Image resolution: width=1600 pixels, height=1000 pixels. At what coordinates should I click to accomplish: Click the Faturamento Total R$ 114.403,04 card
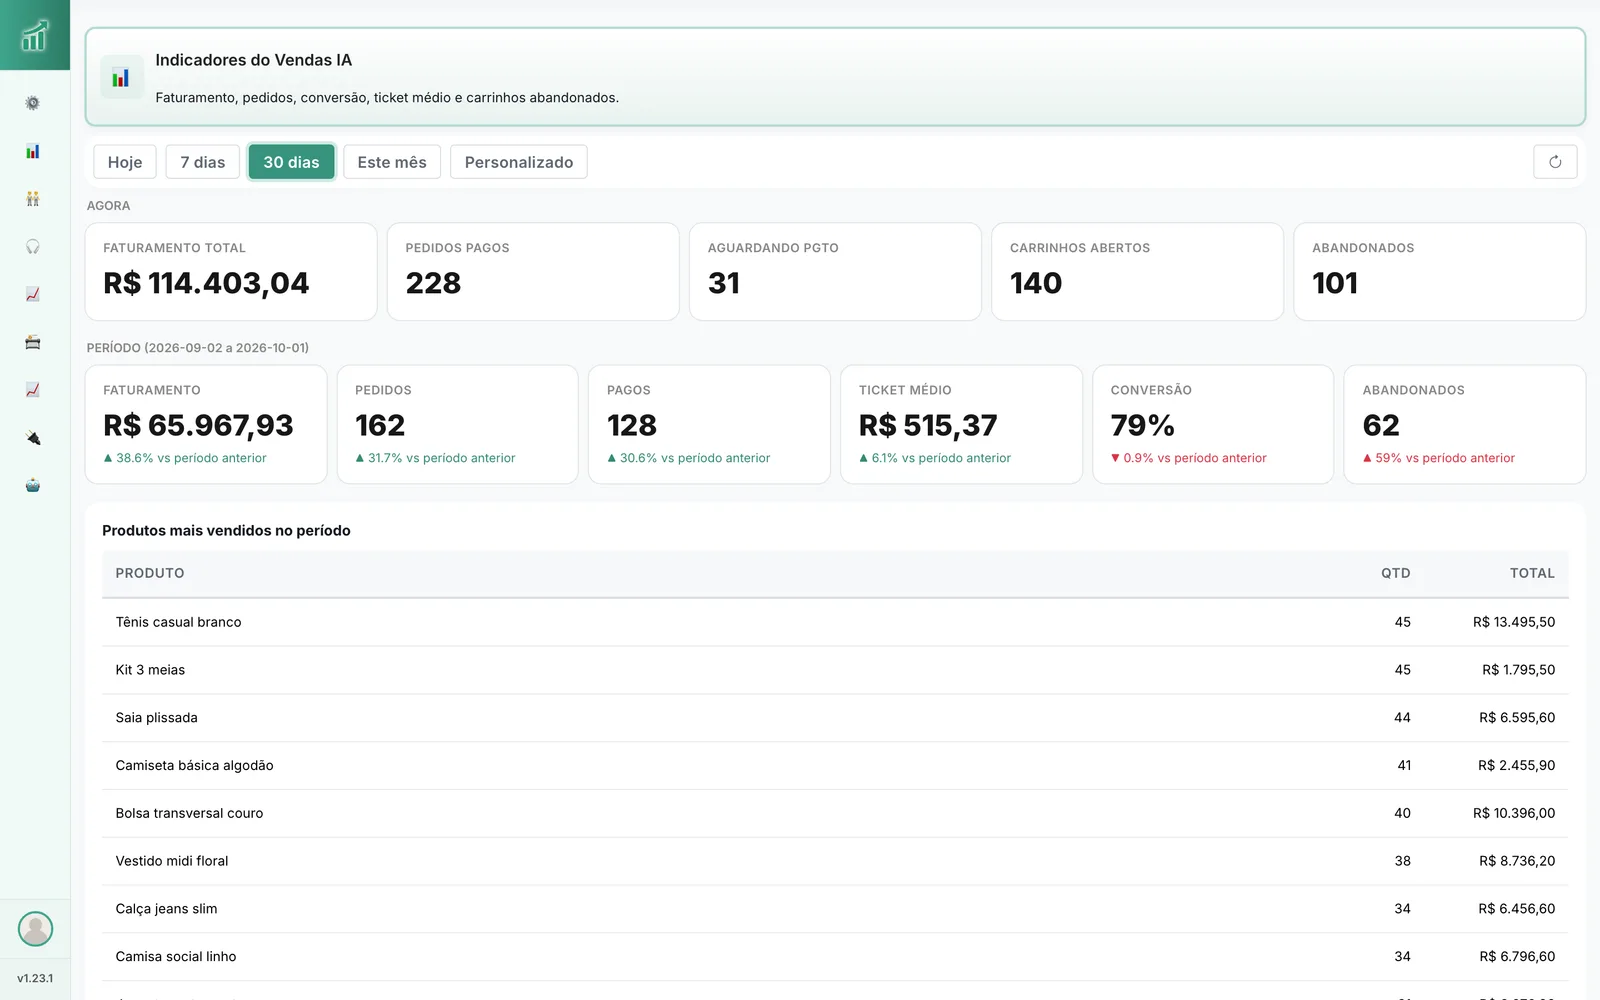231,272
